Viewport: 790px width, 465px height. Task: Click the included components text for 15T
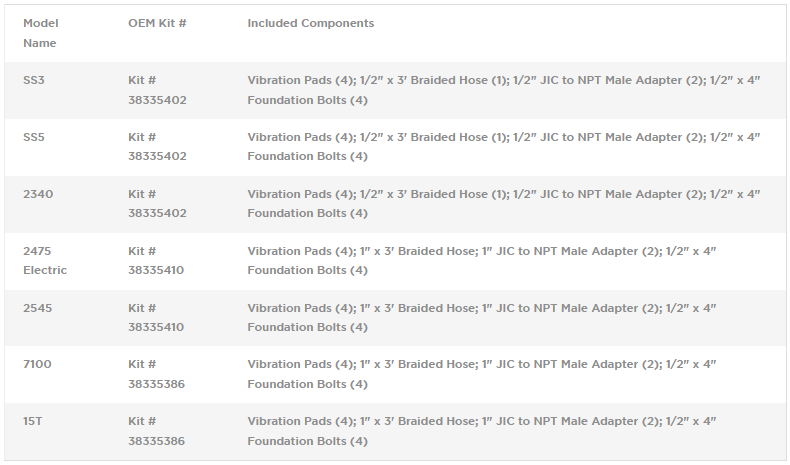pyautogui.click(x=481, y=432)
